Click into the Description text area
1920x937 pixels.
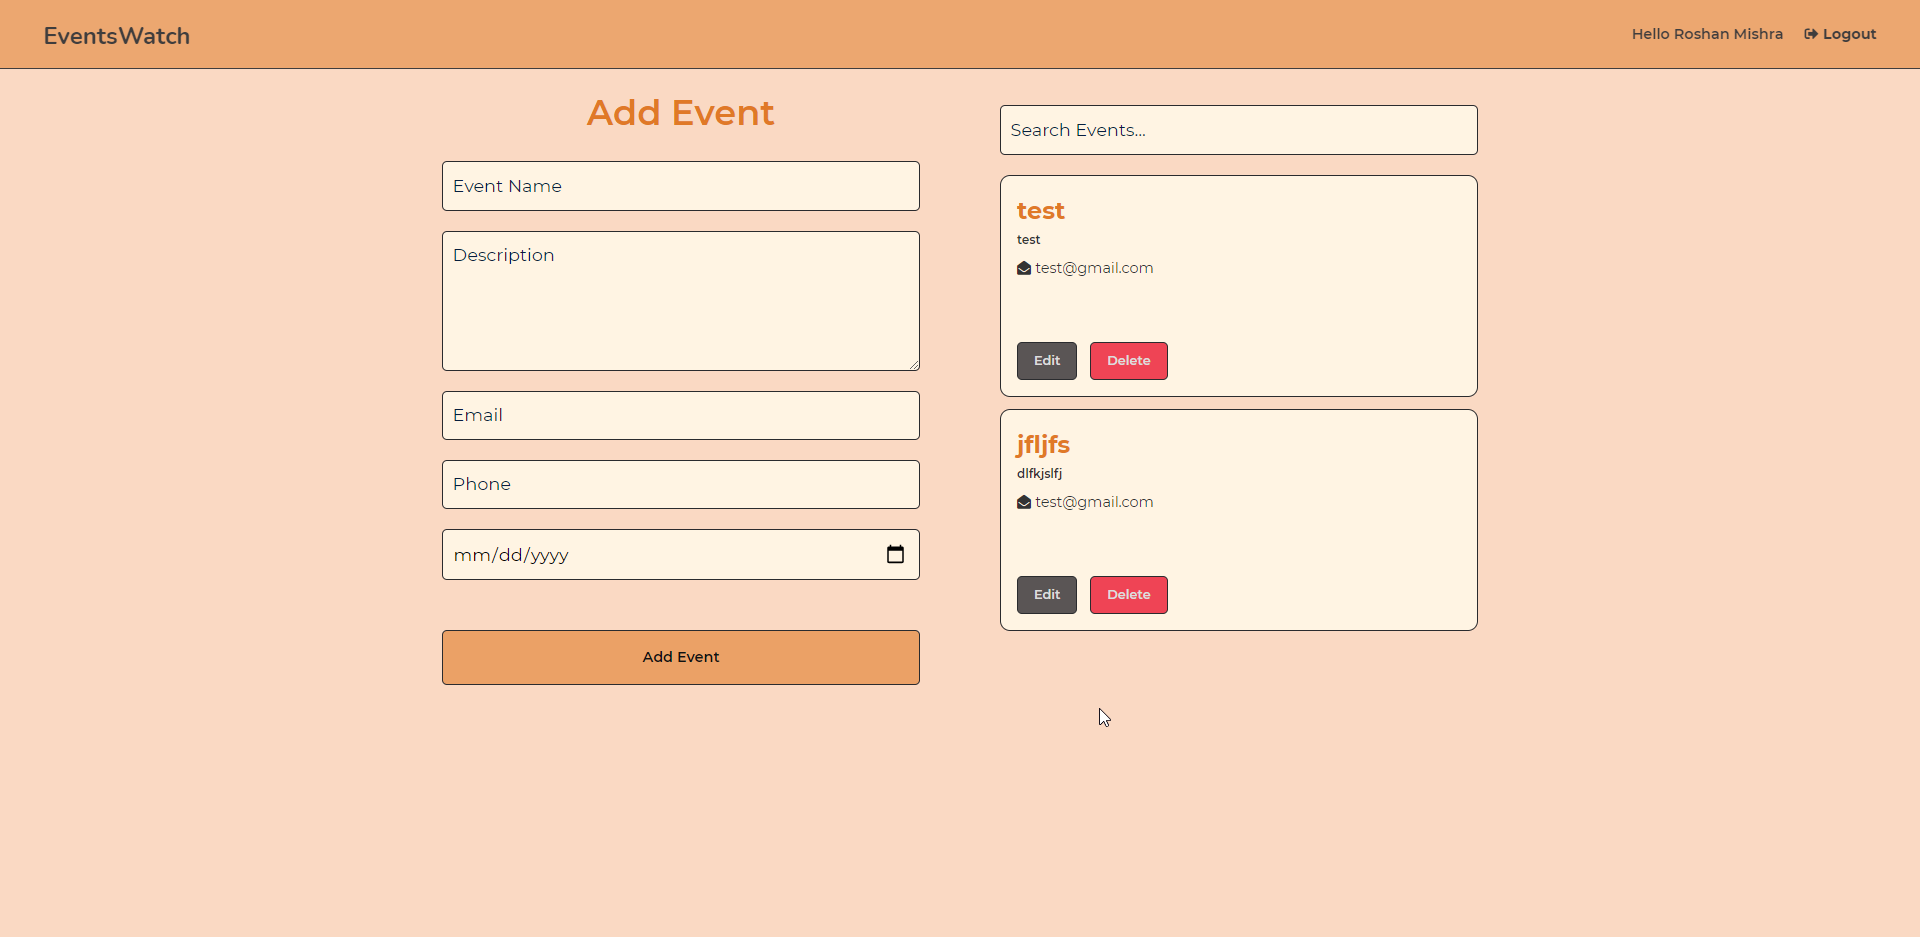(x=680, y=300)
